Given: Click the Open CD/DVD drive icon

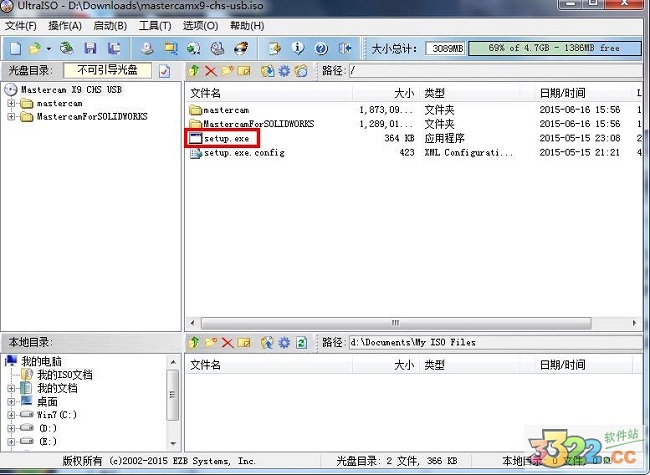Looking at the screenshot, I should pyautogui.click(x=66, y=48).
